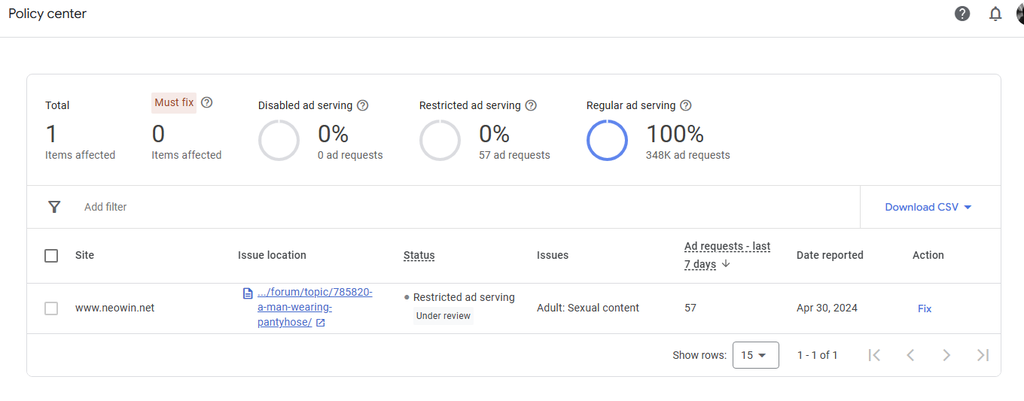
Task: Toggle the select-all checkbox in table header
Action: pyautogui.click(x=51, y=255)
